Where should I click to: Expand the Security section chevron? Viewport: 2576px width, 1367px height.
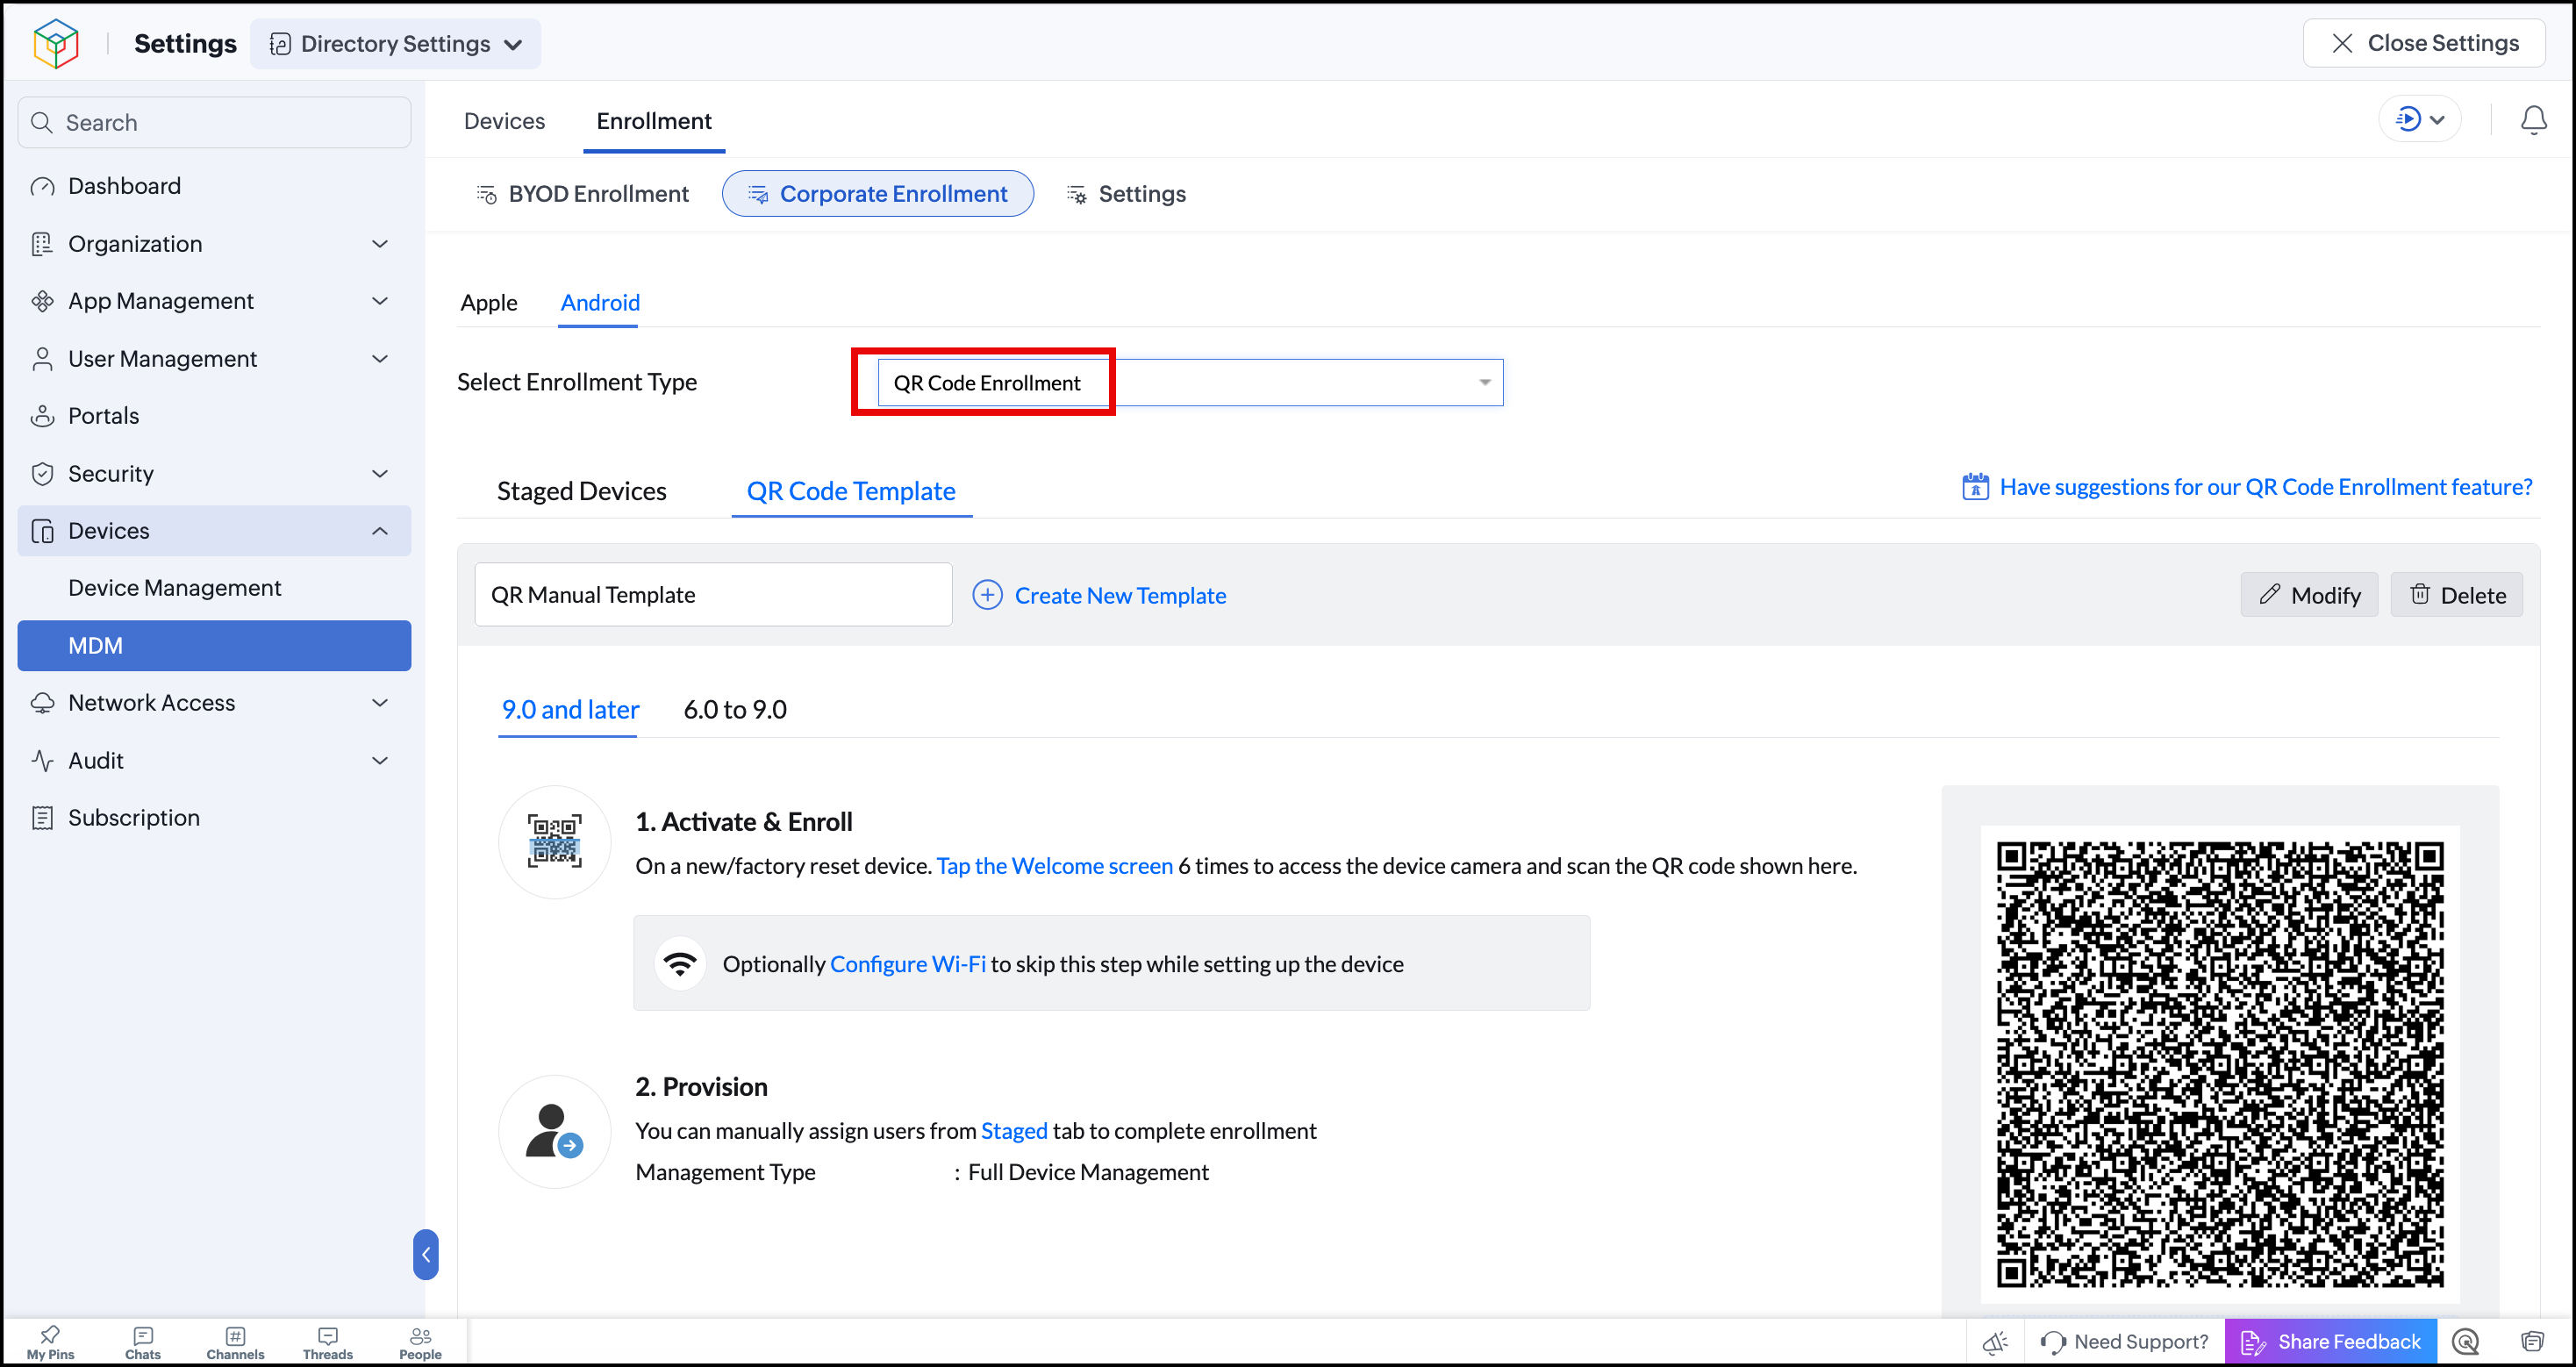[380, 474]
